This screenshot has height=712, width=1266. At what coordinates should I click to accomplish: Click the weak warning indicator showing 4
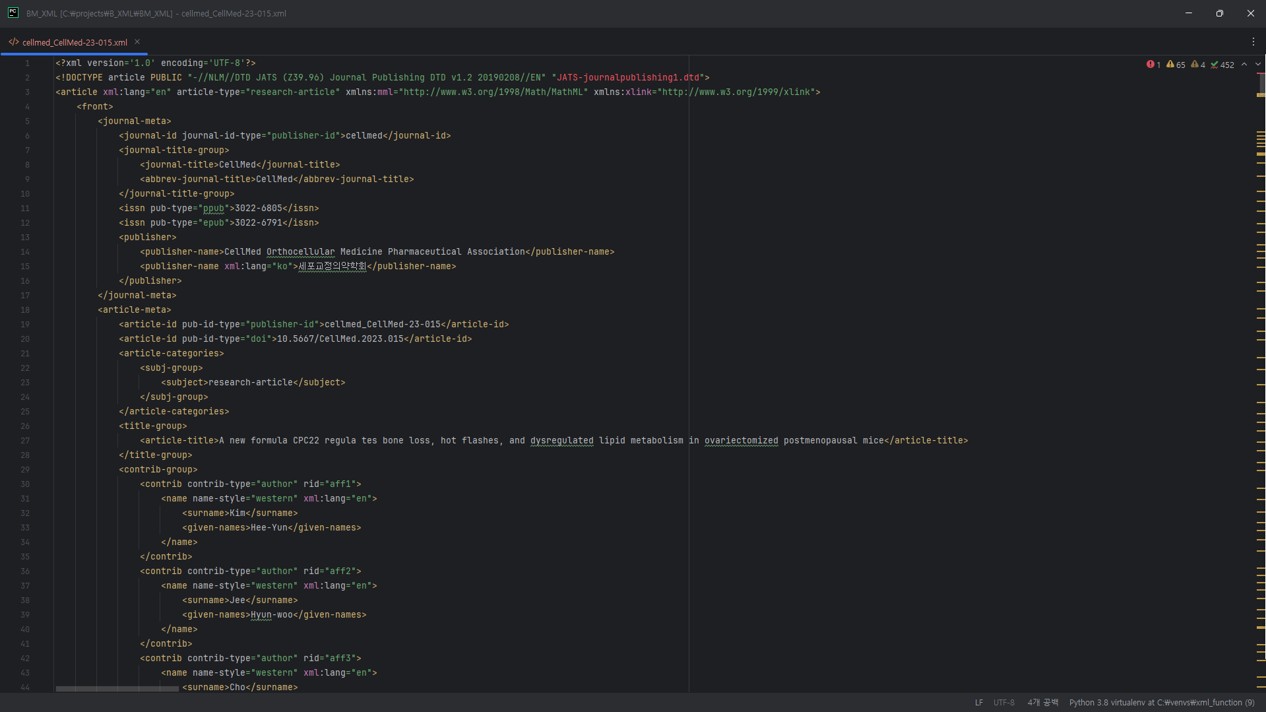coord(1198,64)
